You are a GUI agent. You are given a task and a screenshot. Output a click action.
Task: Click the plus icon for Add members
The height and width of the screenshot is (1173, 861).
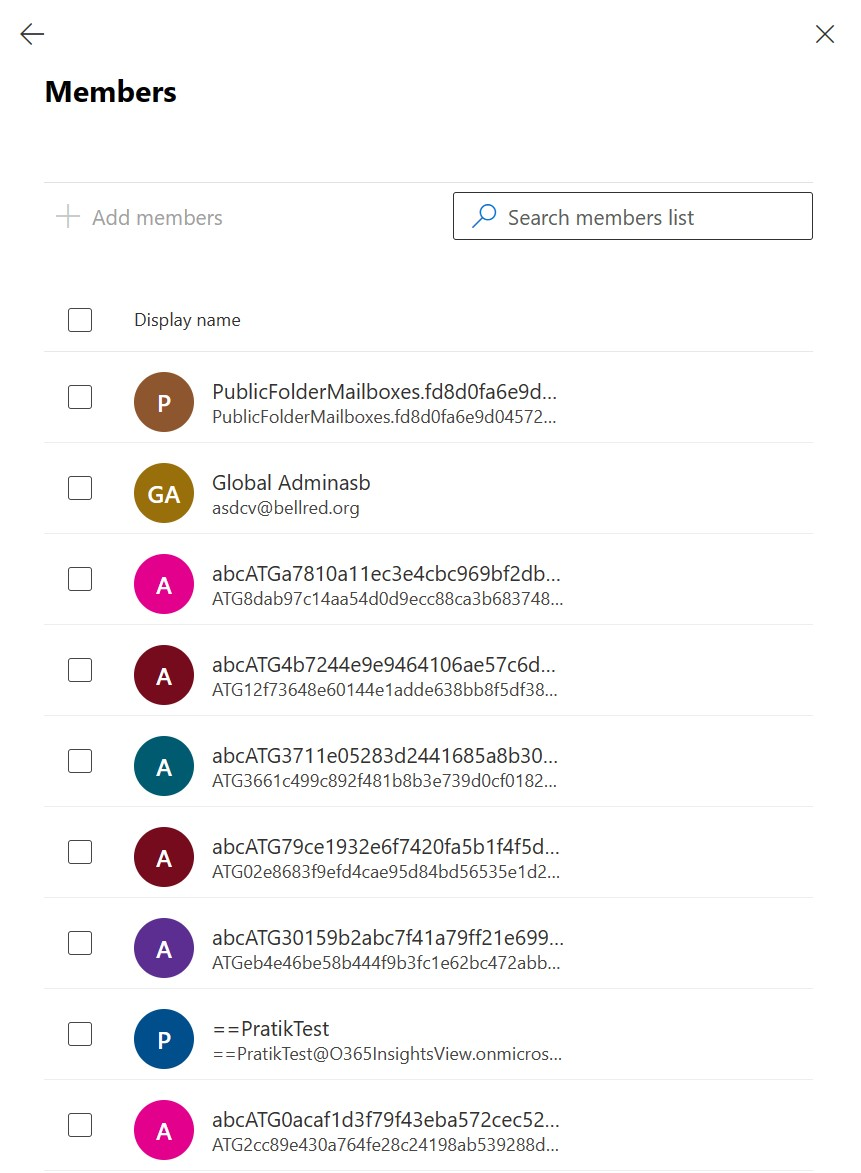point(67,217)
